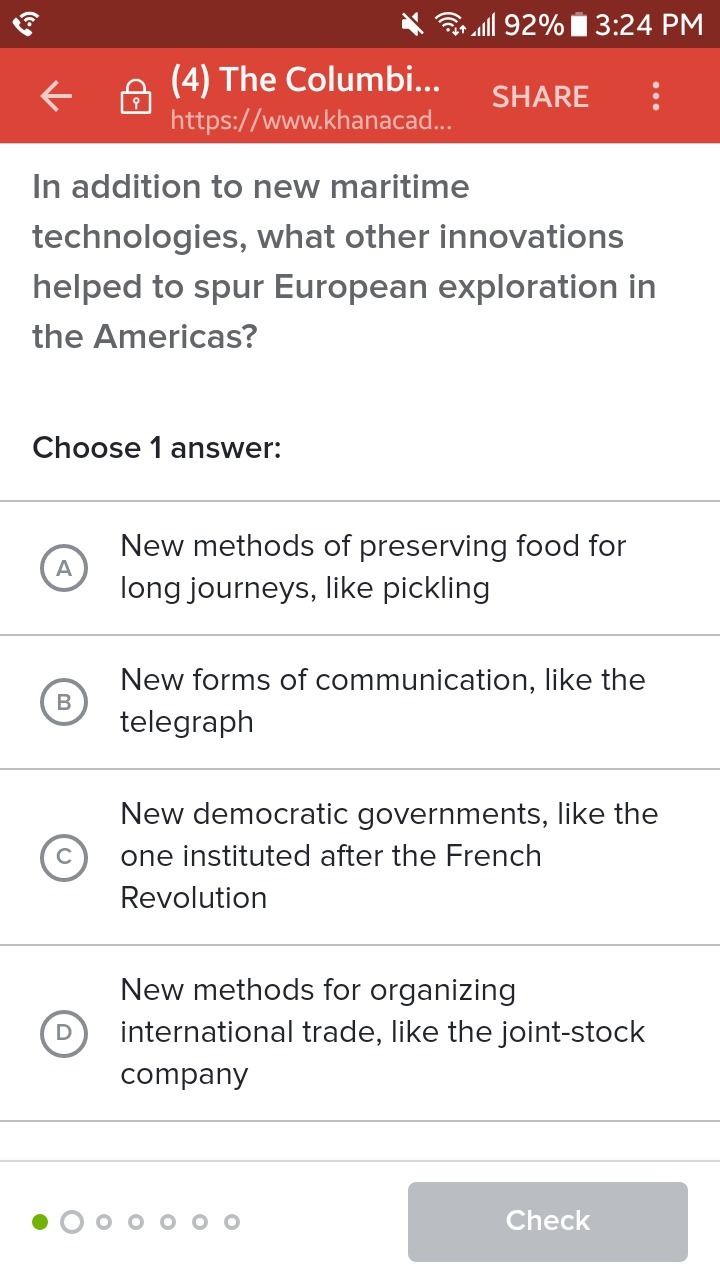Open the three-dot overflow menu
Viewport: 720px width, 1280px height.
click(656, 97)
